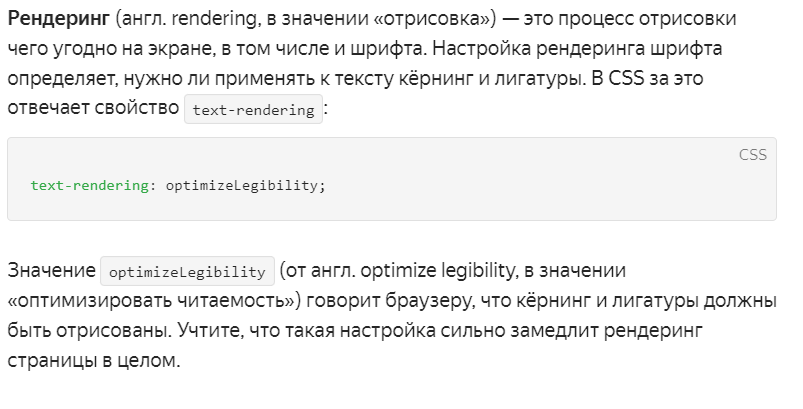Click the inline "text-rendering" code badge
The image size is (803, 409).
tap(253, 109)
